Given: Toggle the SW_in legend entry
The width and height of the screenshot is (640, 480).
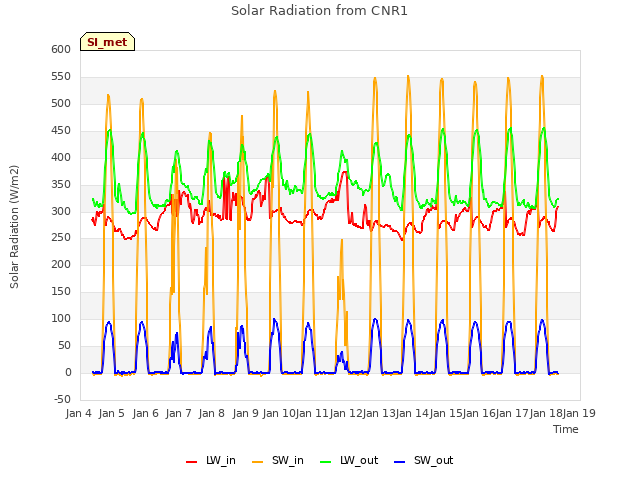Looking at the screenshot, I should (x=278, y=461).
